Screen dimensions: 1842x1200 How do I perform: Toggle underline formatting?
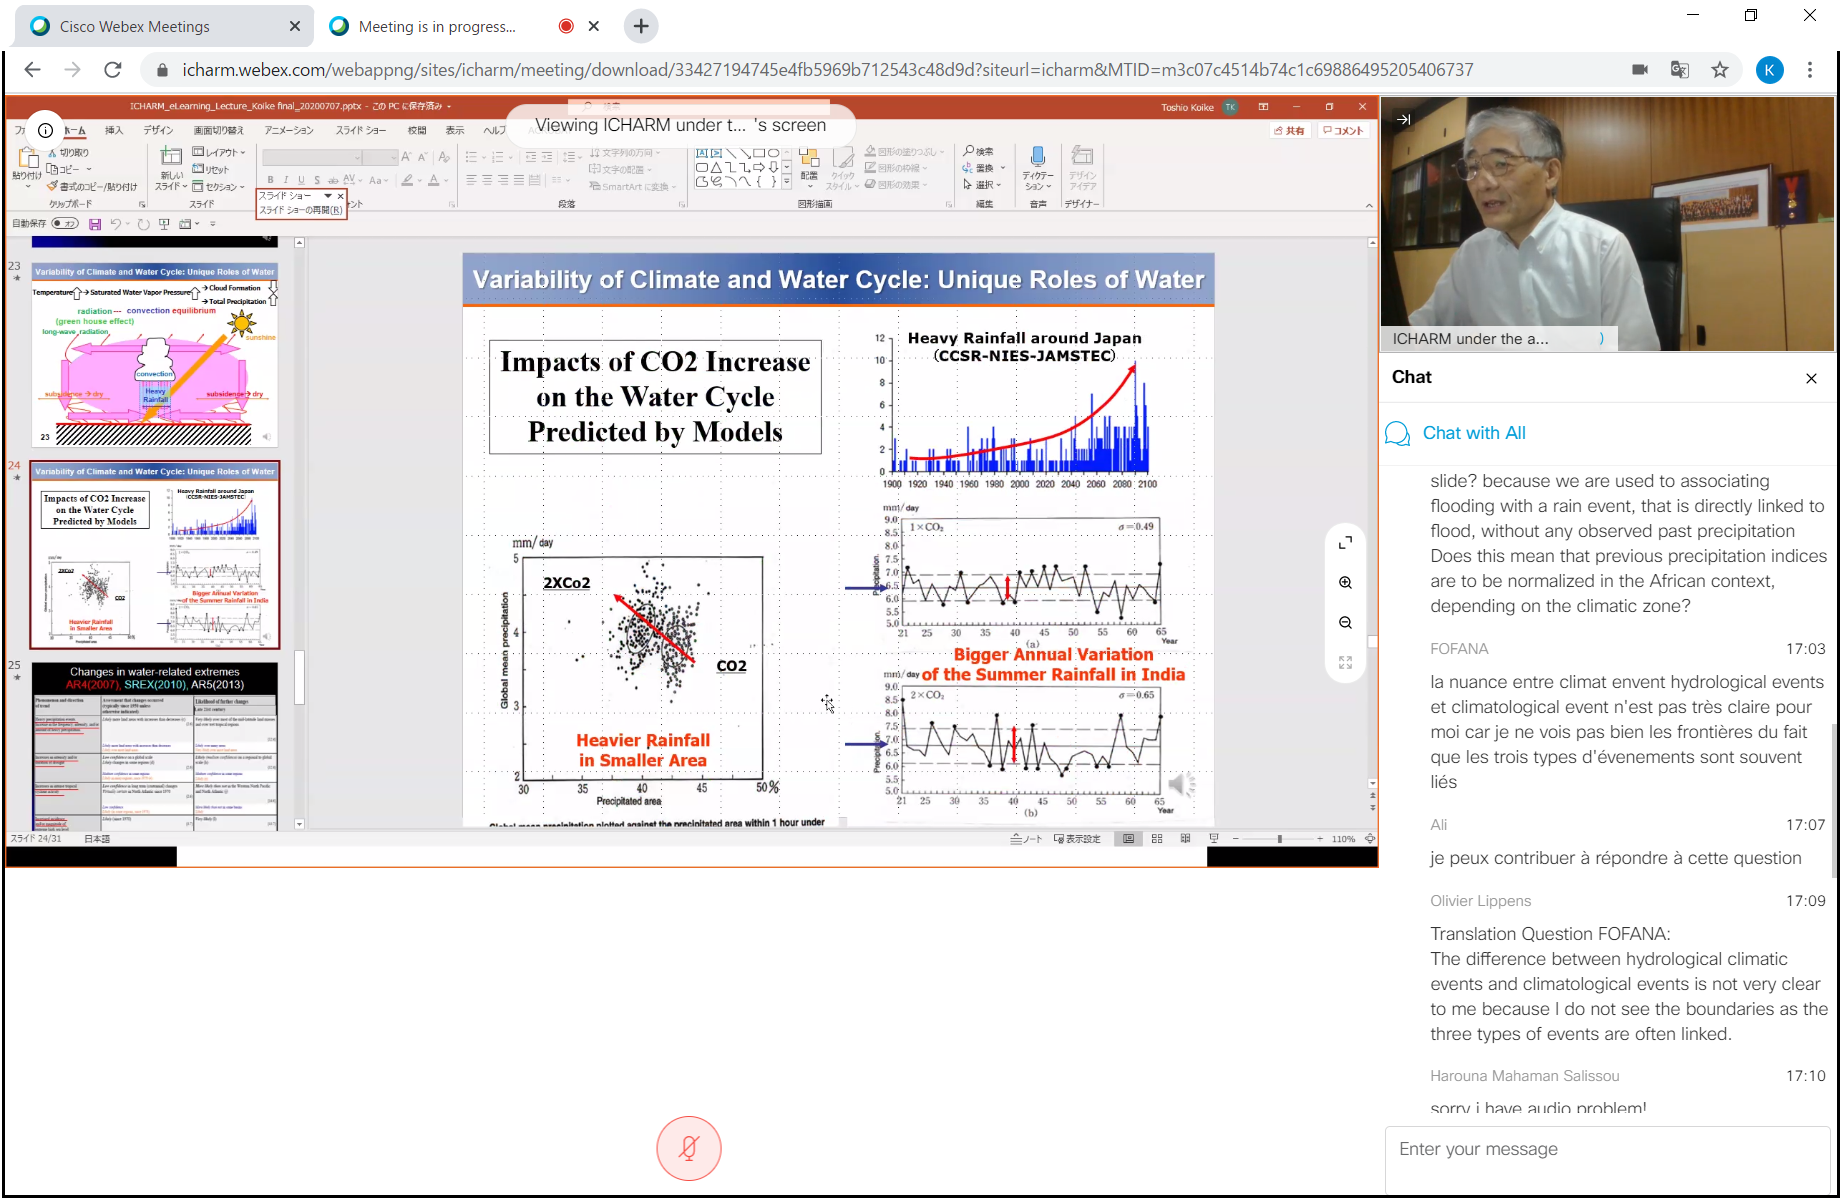(301, 181)
